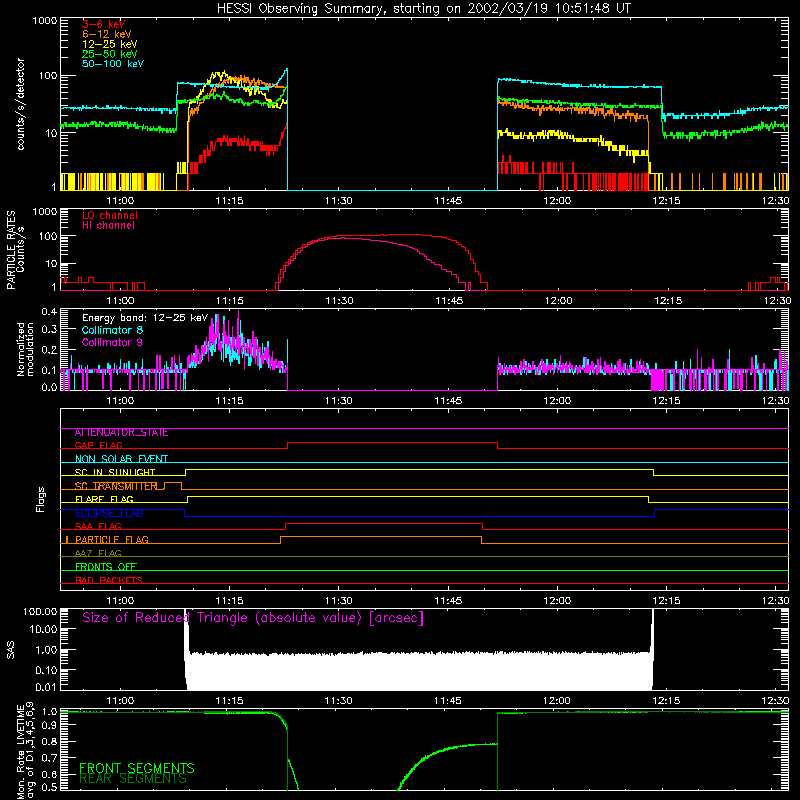Click the '25-50 keV' green legend label

coord(110,54)
